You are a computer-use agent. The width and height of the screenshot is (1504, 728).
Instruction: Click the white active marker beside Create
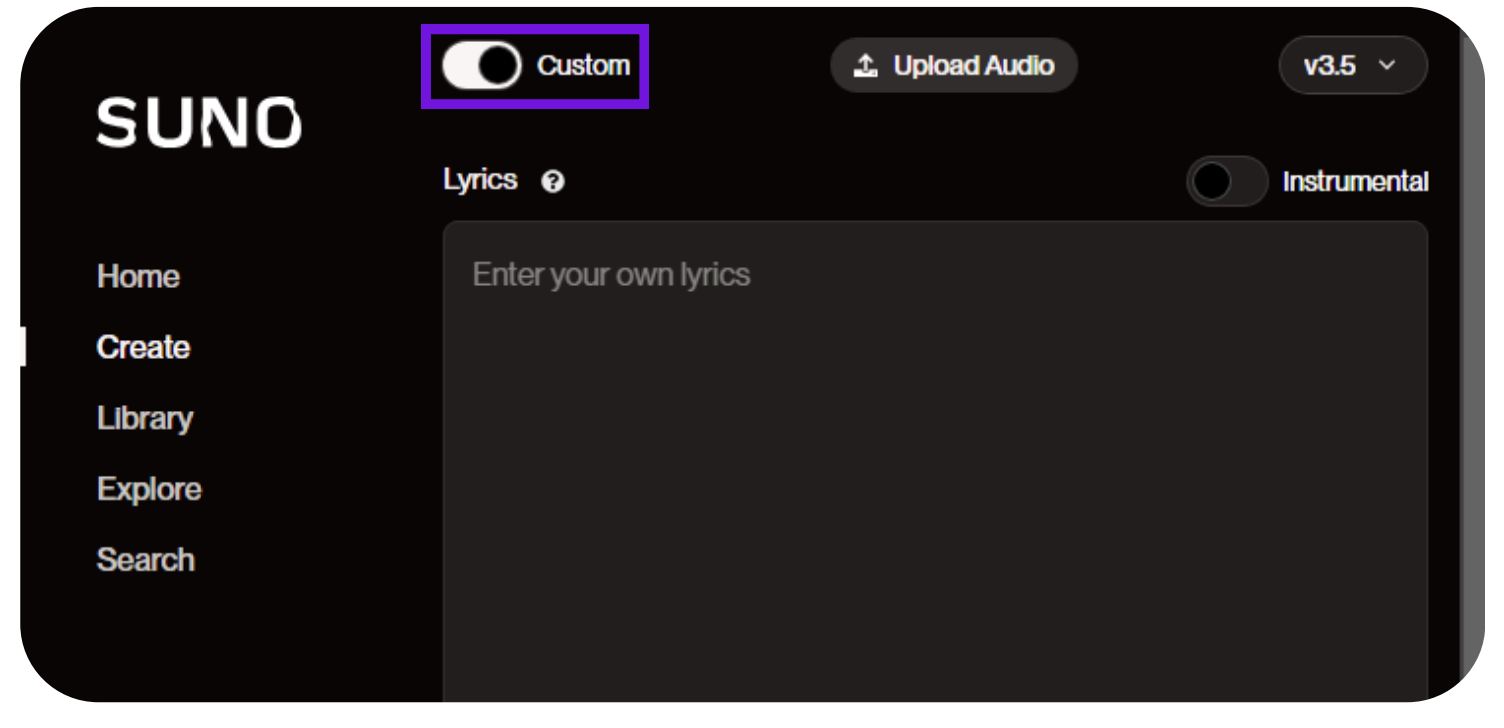(23, 347)
